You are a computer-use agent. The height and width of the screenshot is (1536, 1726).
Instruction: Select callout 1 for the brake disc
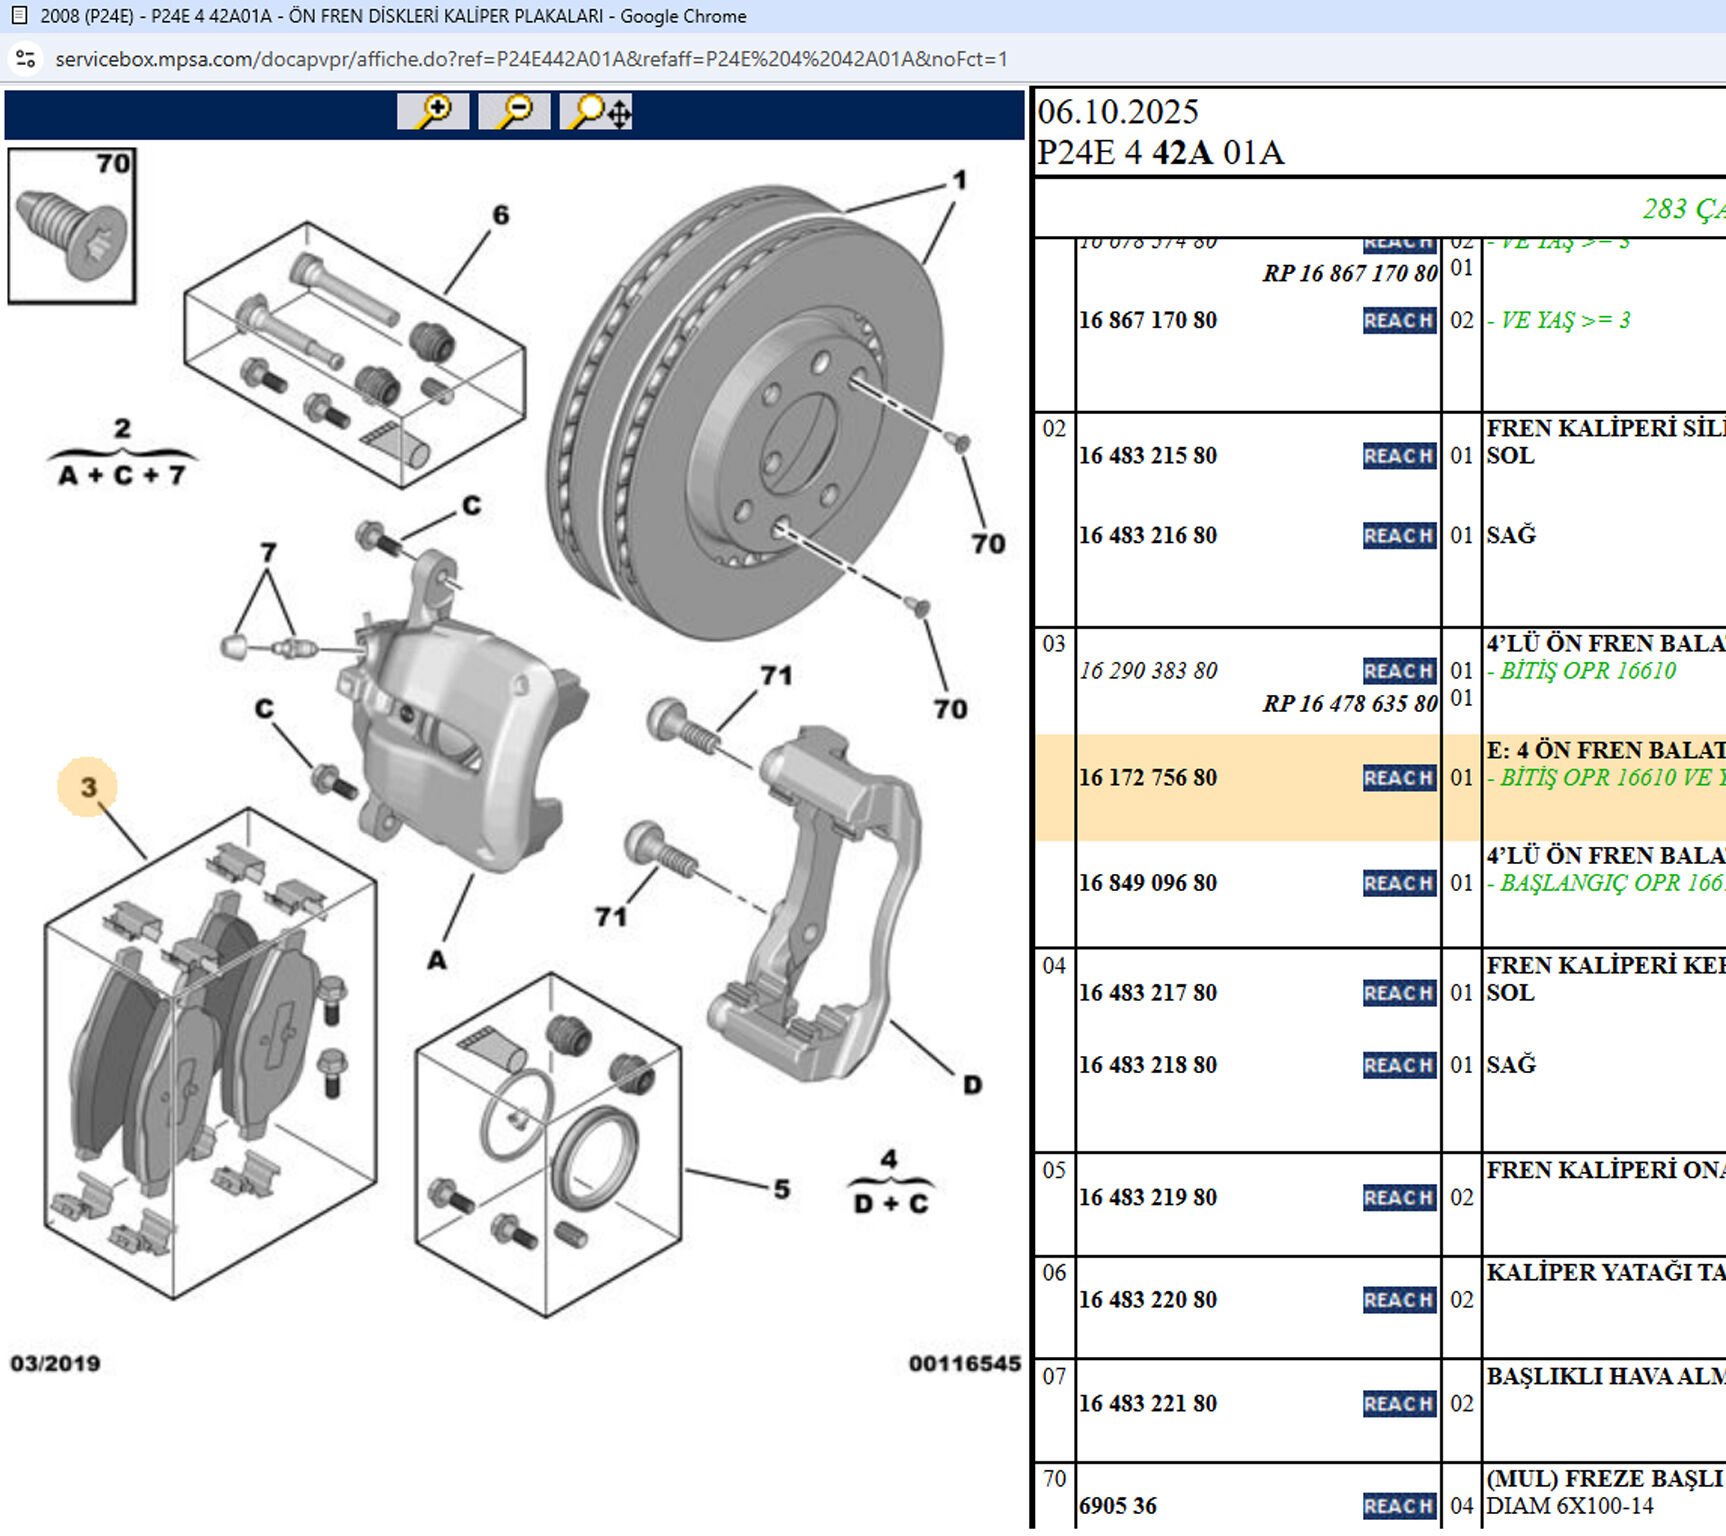[x=959, y=180]
